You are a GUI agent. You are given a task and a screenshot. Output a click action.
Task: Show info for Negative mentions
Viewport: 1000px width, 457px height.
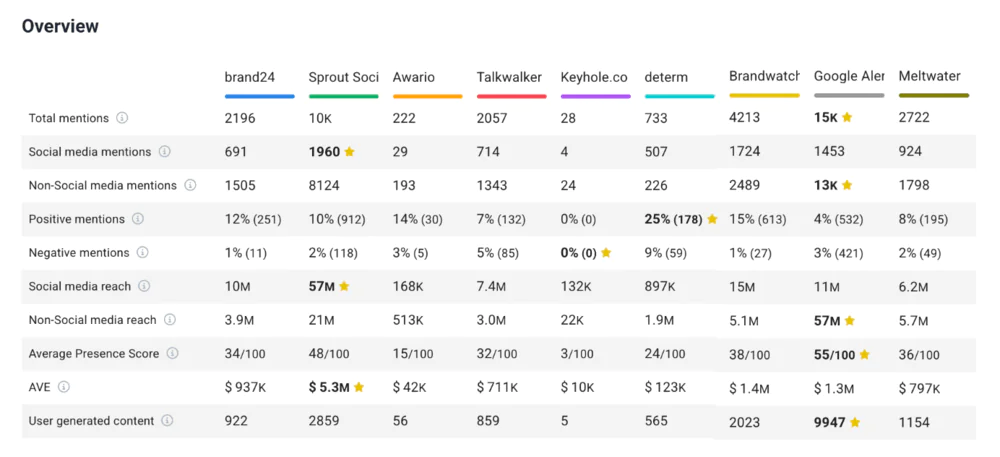142,253
